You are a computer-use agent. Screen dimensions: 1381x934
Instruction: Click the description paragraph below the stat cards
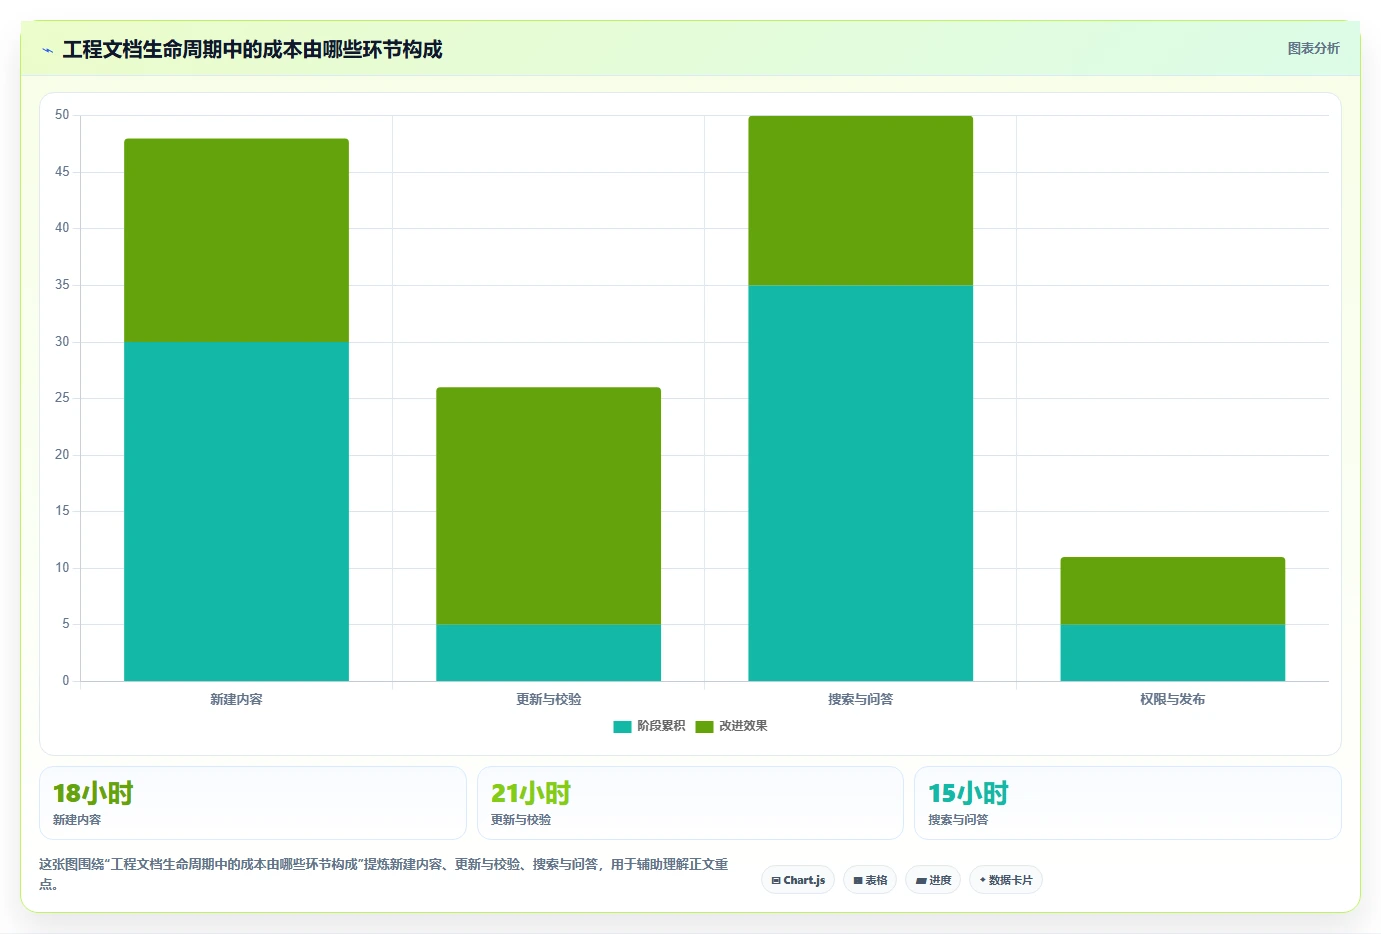coord(384,874)
